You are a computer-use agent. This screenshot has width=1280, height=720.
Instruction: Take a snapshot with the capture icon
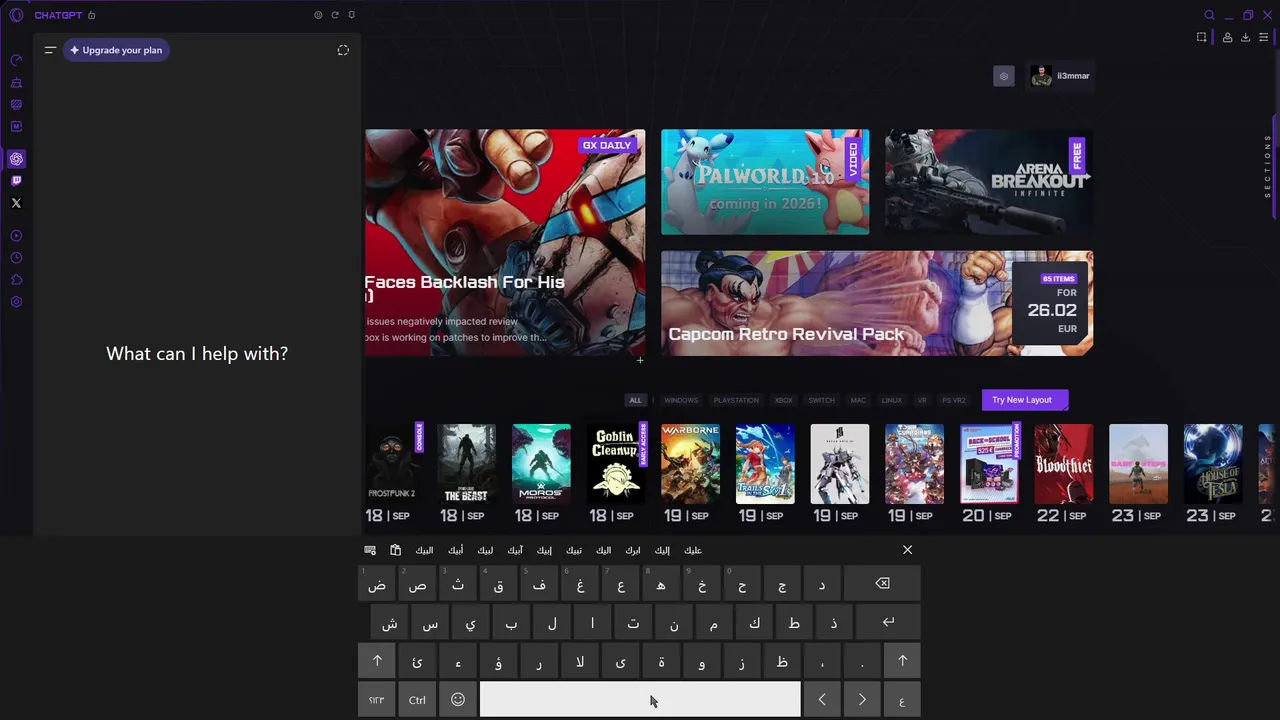tap(1201, 37)
